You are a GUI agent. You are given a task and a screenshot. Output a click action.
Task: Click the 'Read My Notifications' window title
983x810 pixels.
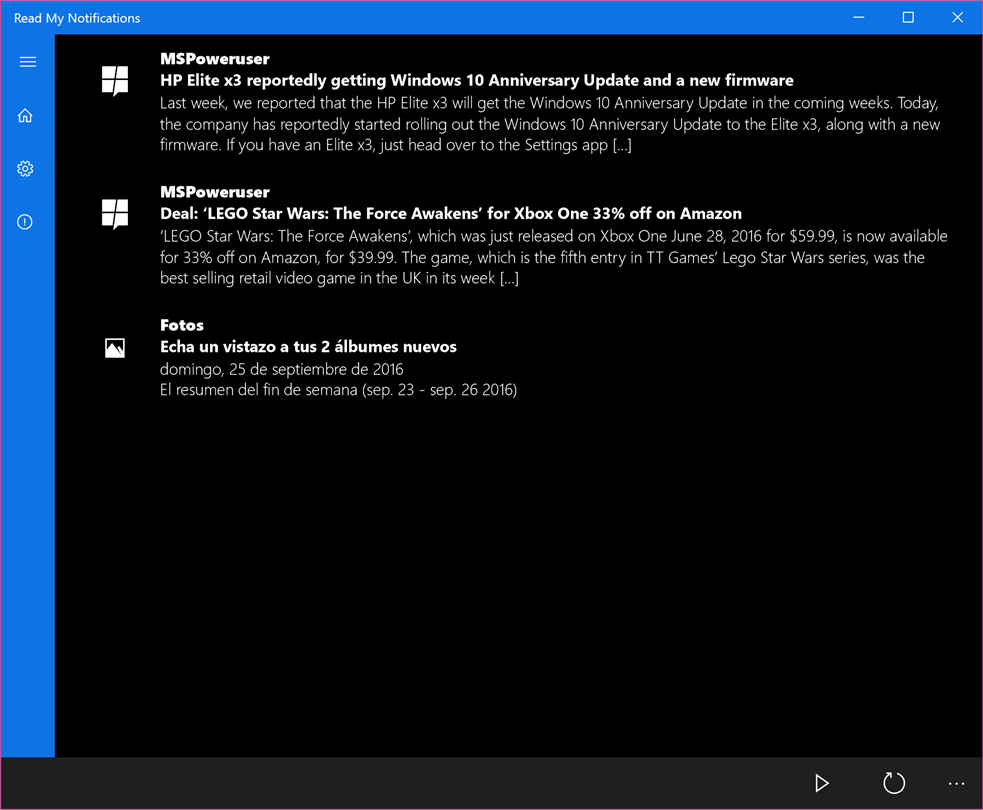[x=77, y=18]
